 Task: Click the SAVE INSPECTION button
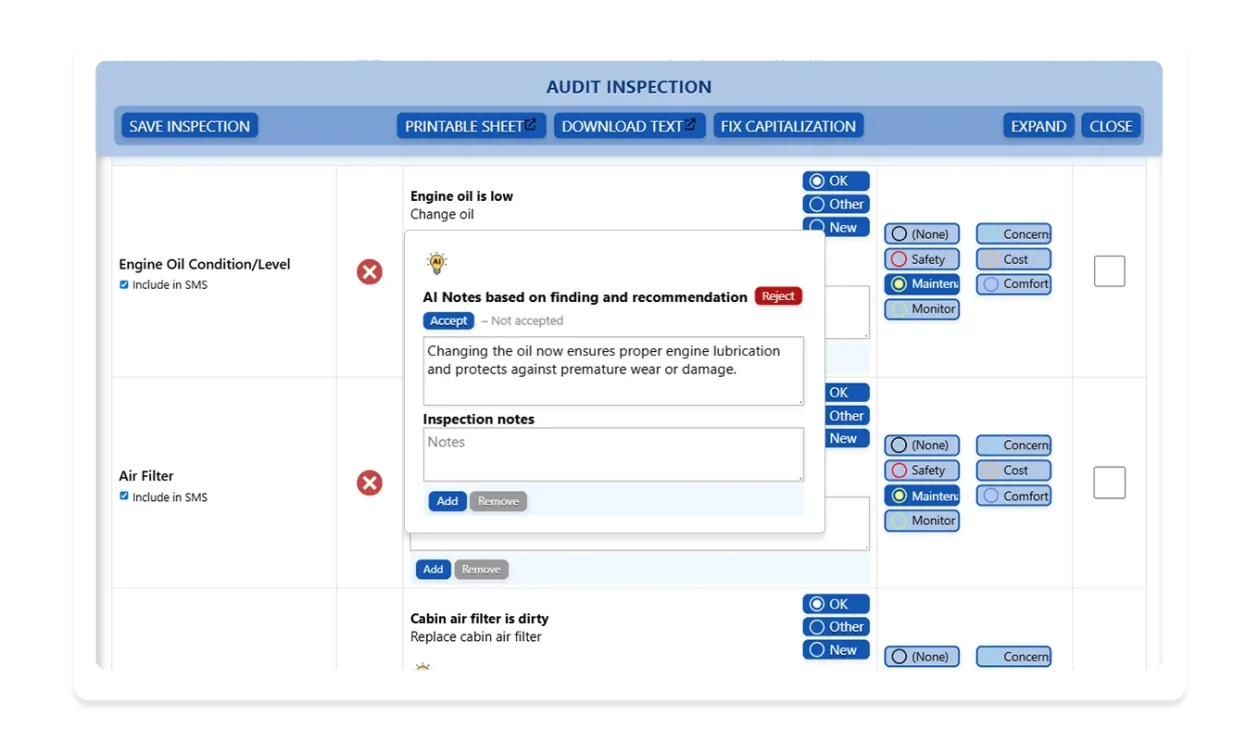coord(188,125)
